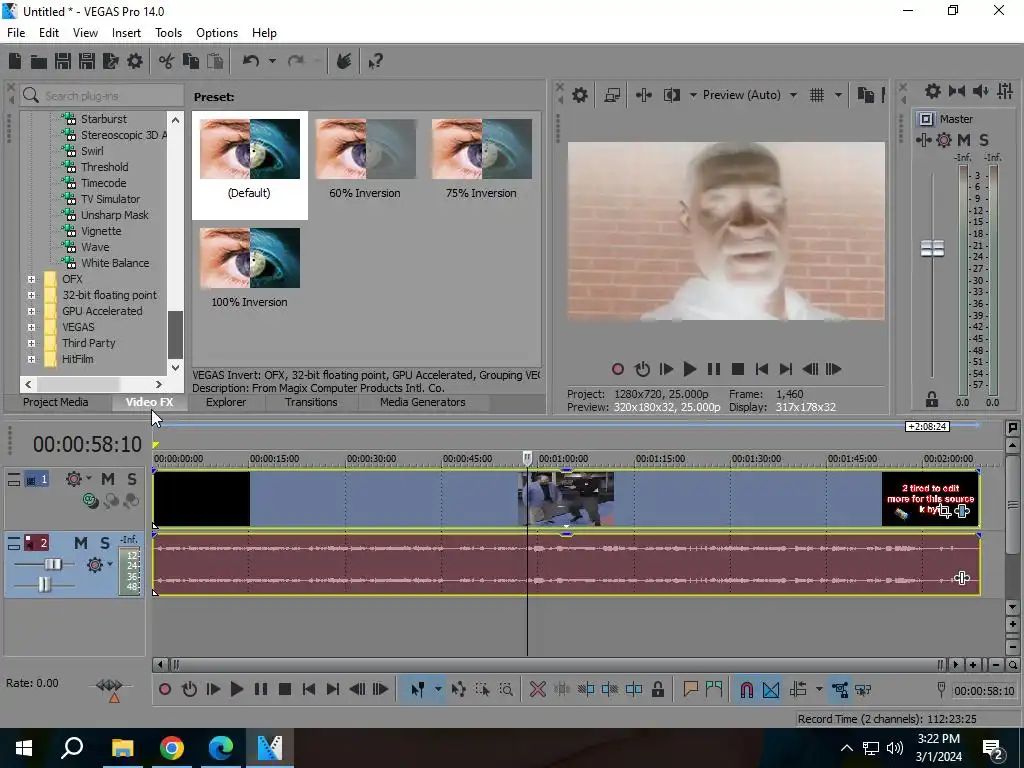Stop timeline playback in transport bar
Image resolution: width=1024 pixels, height=768 pixels.
285,690
